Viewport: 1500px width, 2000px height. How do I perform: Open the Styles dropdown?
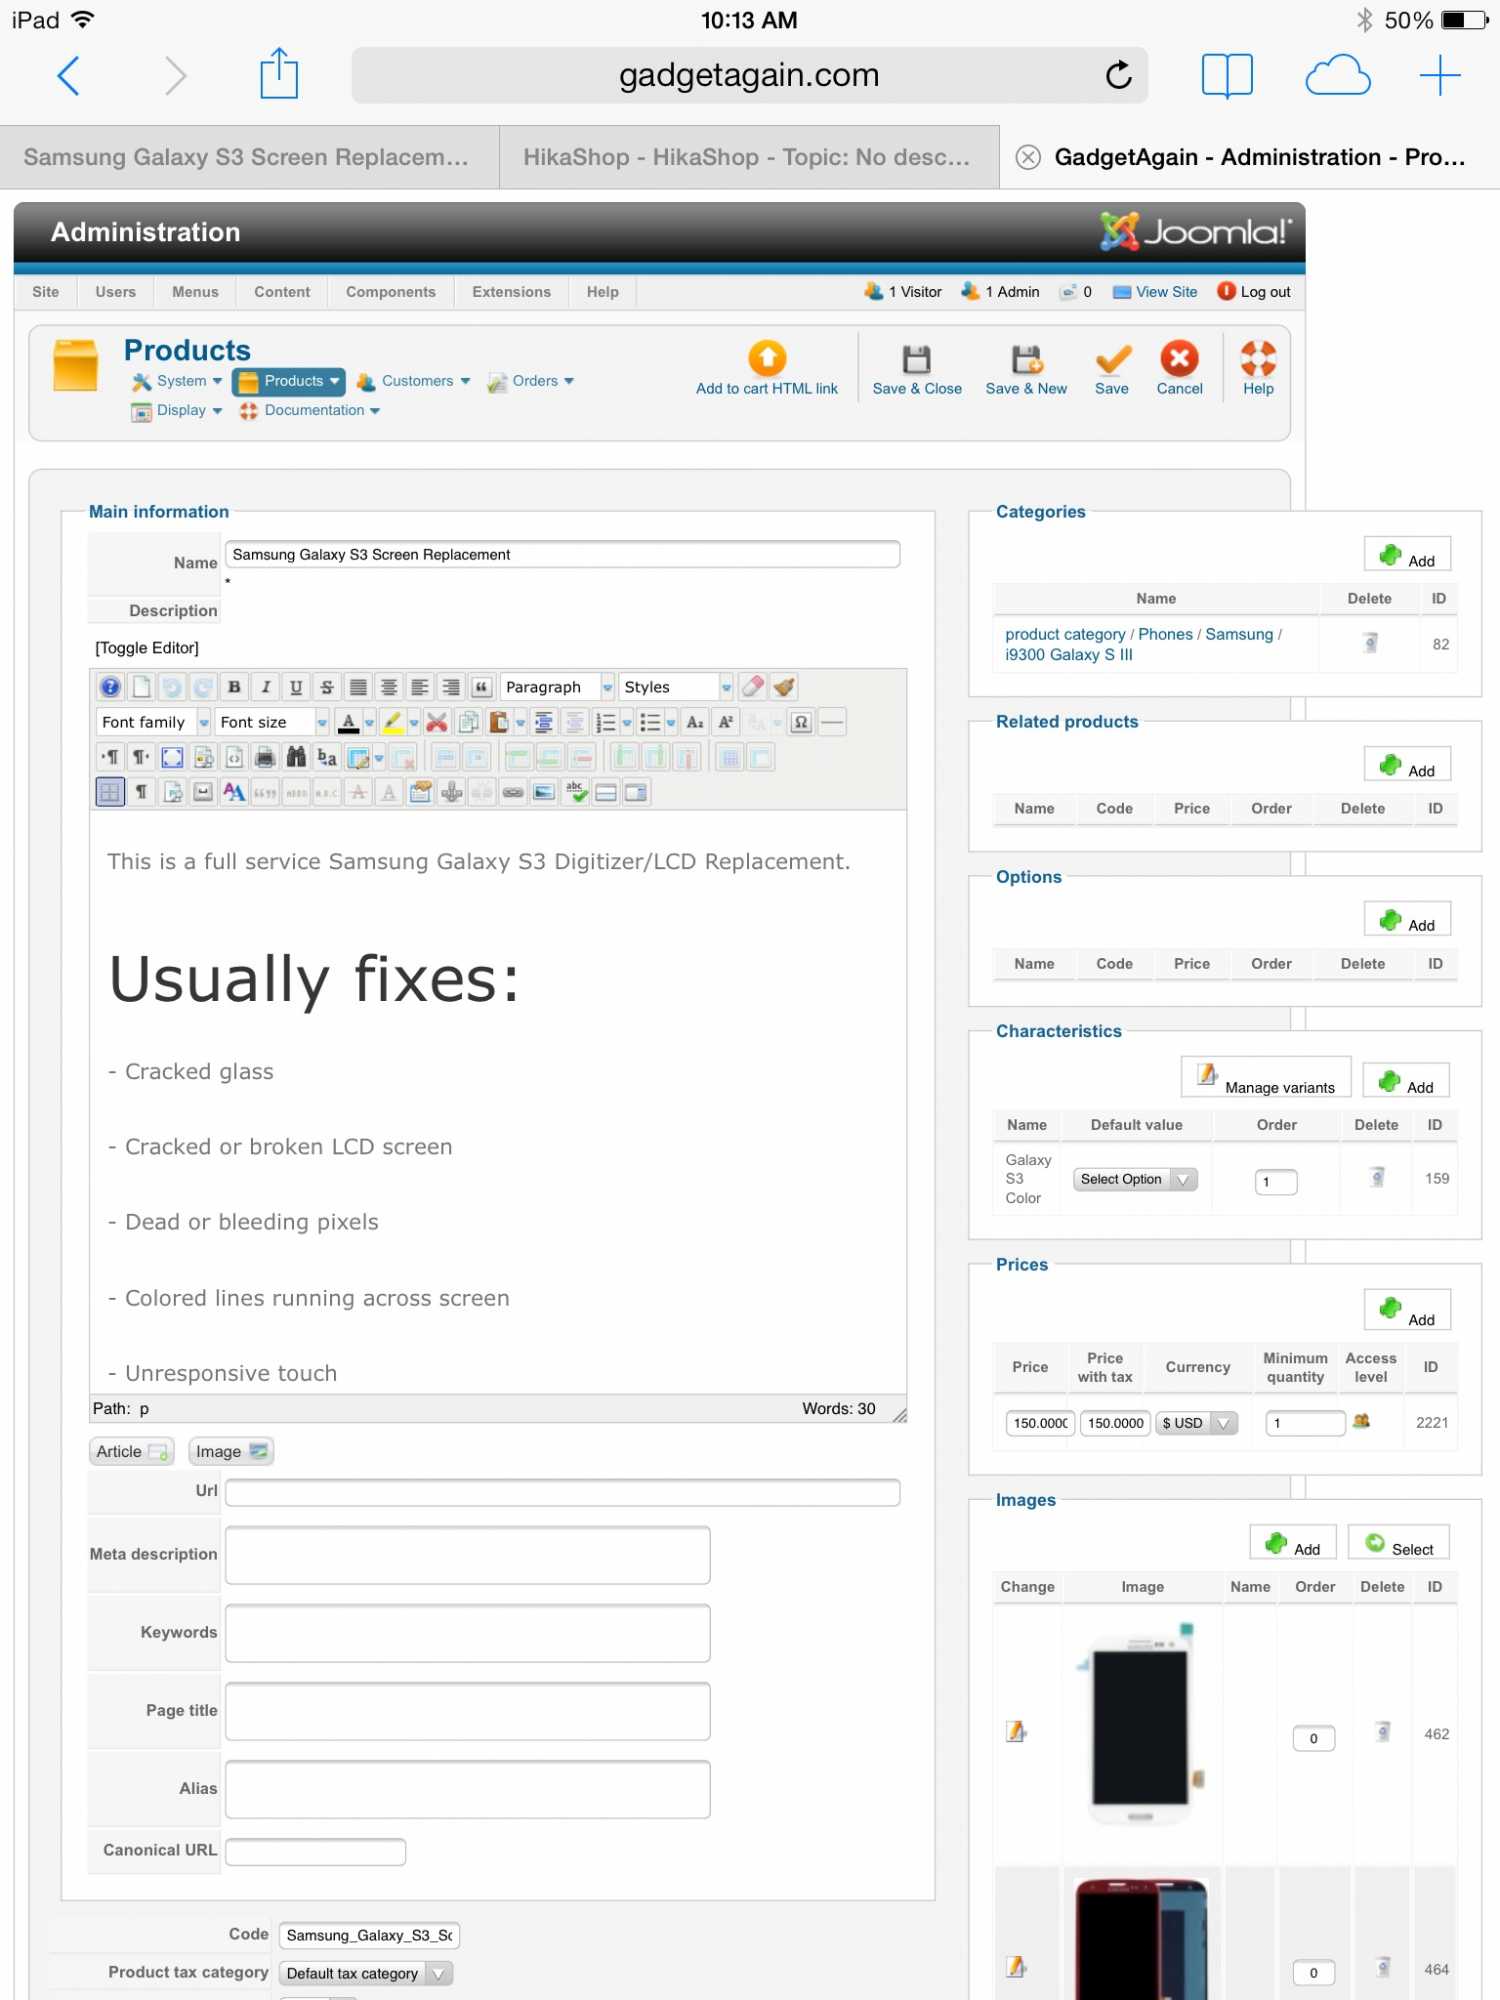(x=676, y=687)
